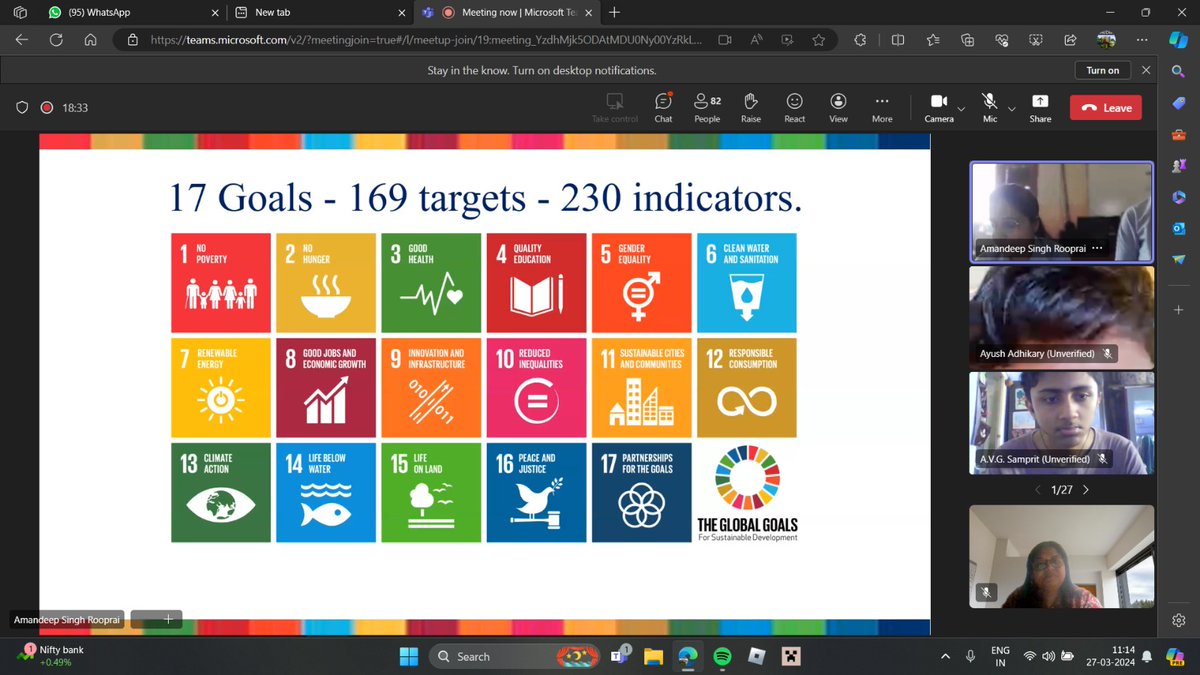This screenshot has height=675, width=1200.
Task: Open Copilot in Edge sidebar
Action: 1178,40
